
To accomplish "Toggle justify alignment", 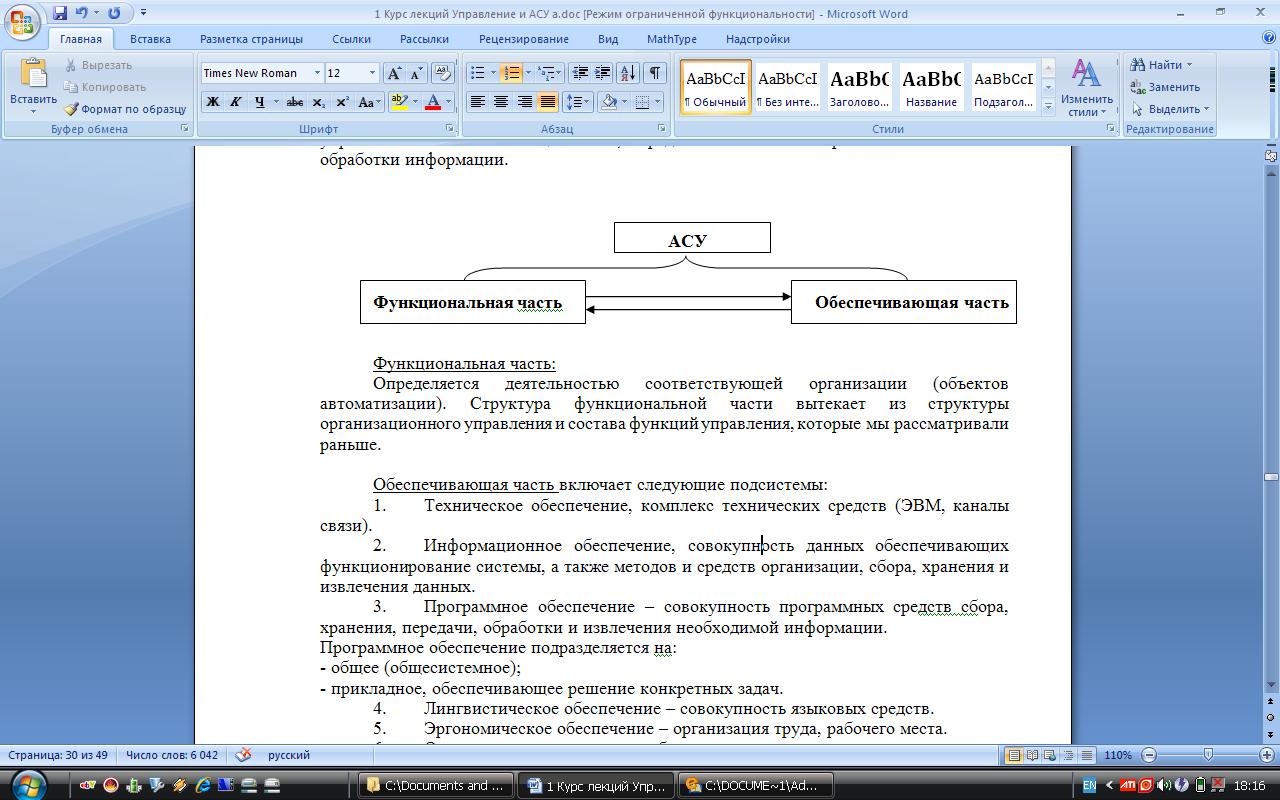I will 547,102.
